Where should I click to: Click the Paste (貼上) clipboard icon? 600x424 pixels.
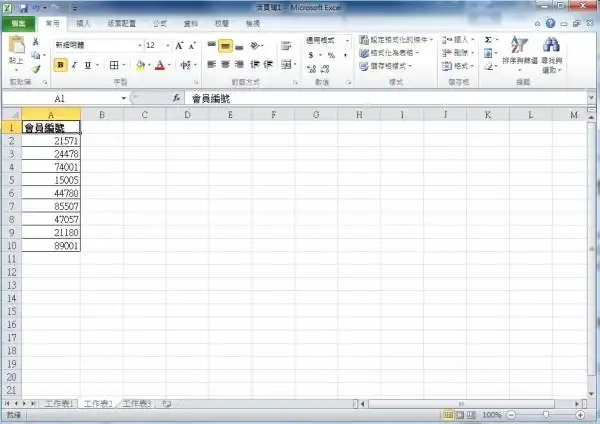(x=17, y=50)
